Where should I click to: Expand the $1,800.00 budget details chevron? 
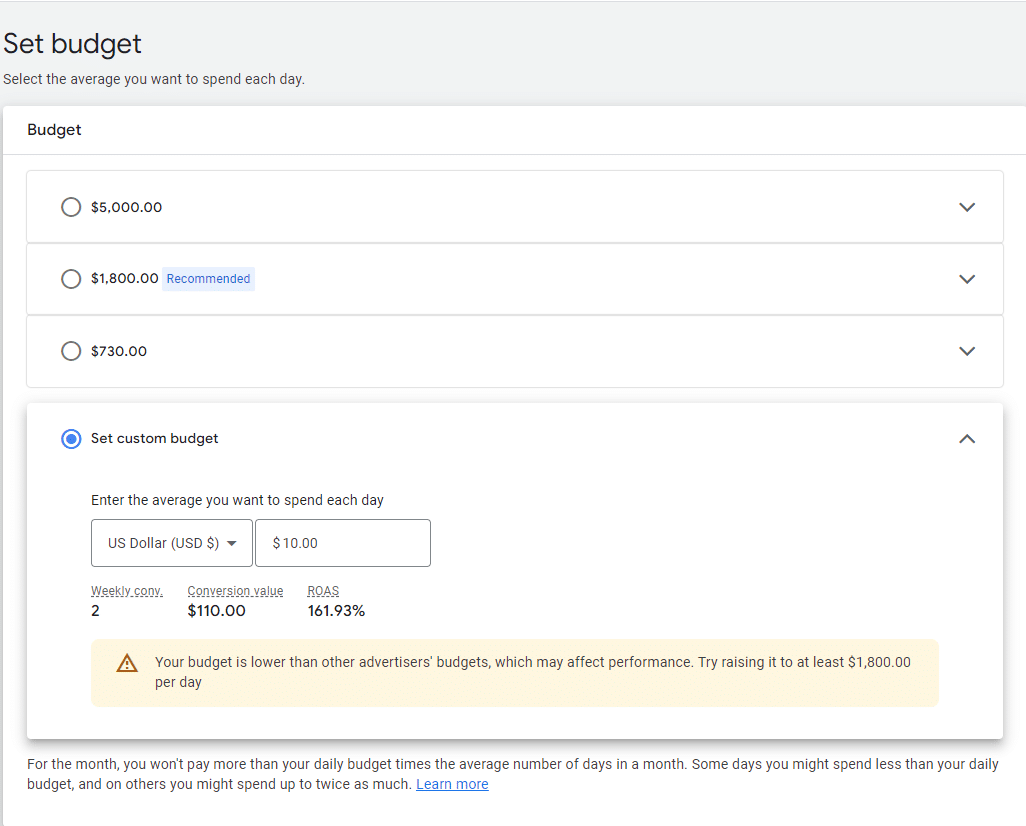pyautogui.click(x=966, y=279)
